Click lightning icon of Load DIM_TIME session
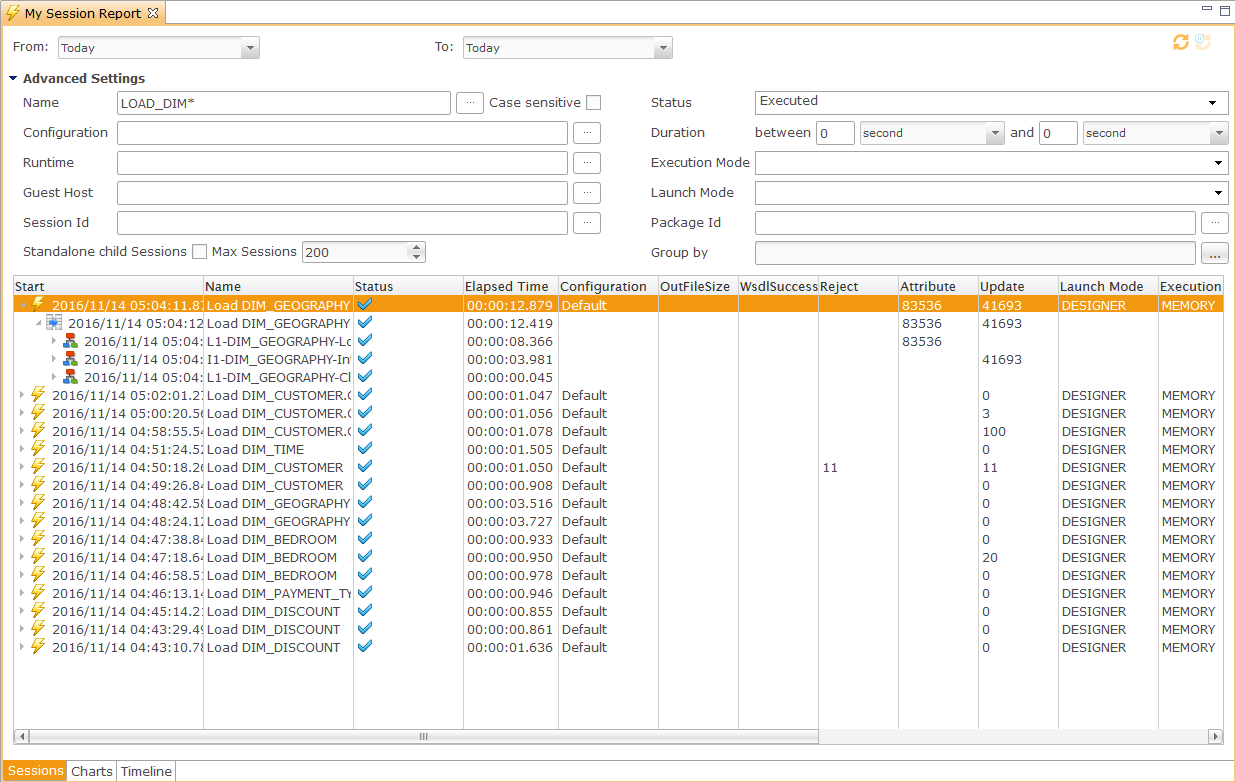Viewport: 1235px width, 782px height. tap(39, 449)
